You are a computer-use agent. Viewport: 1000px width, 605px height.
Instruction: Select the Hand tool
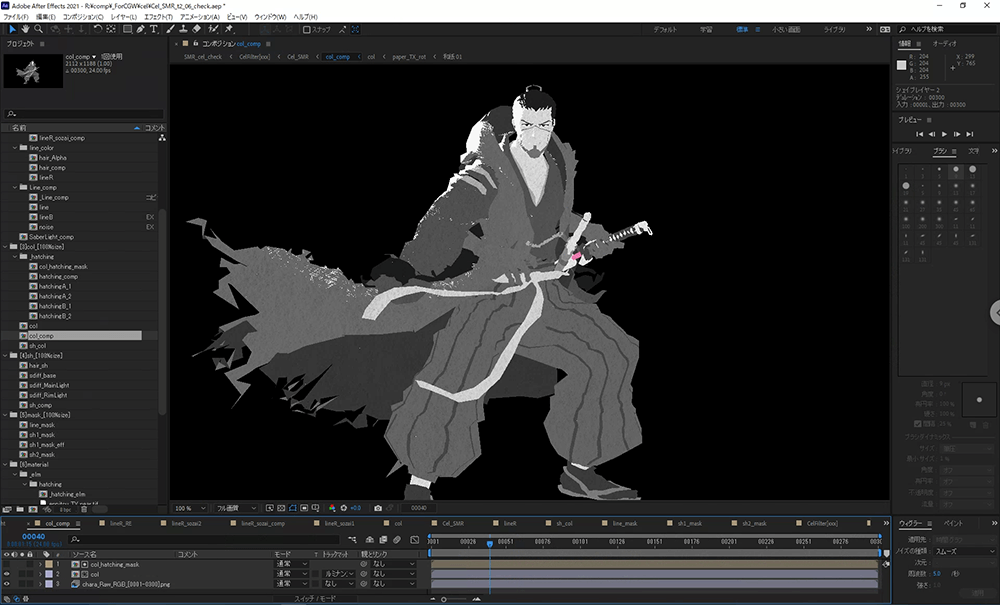pos(26,29)
